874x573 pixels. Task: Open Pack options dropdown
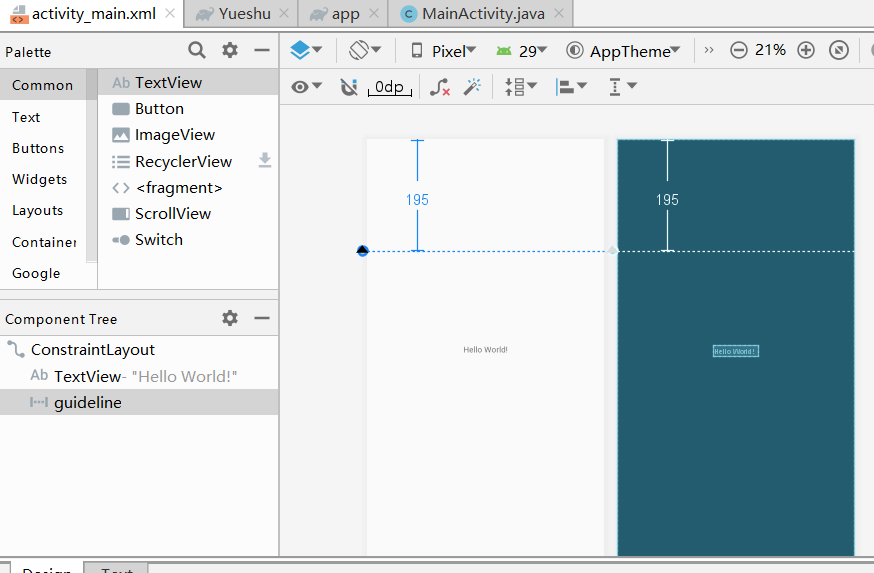(x=520, y=87)
